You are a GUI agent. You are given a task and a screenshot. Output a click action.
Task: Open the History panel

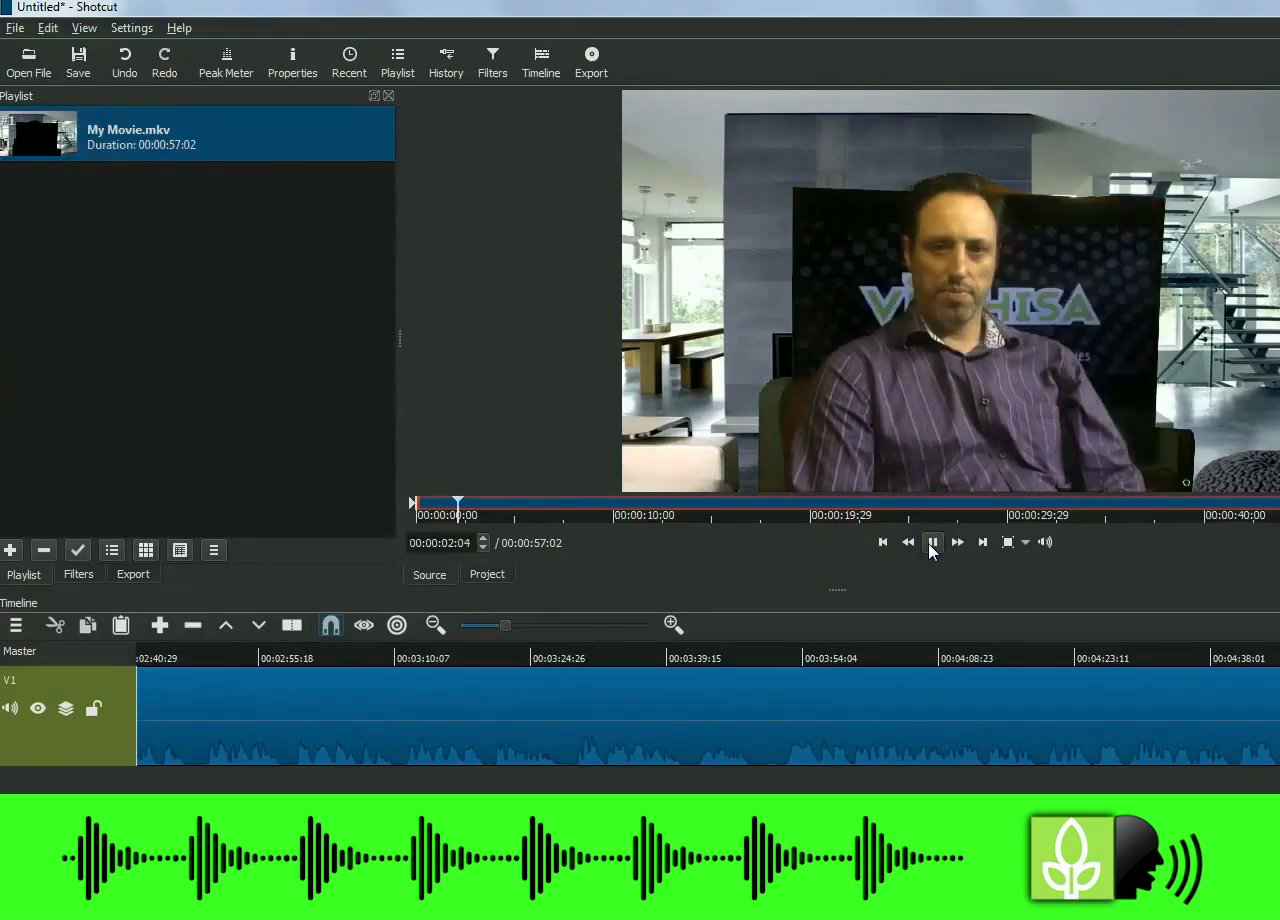(446, 62)
